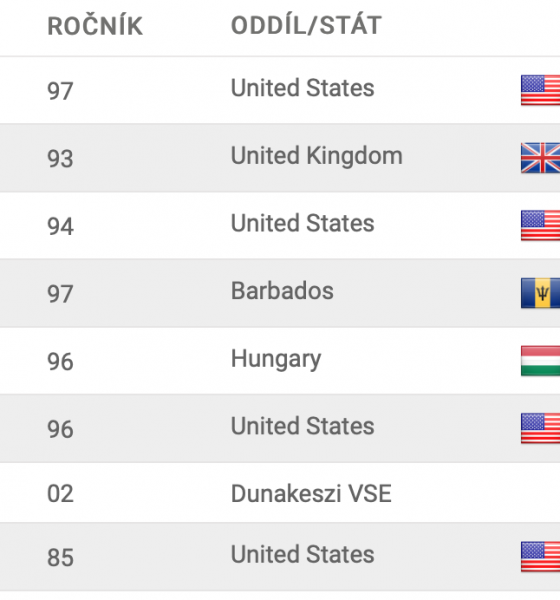Click year 93 in United Kingdom row

click(x=60, y=158)
